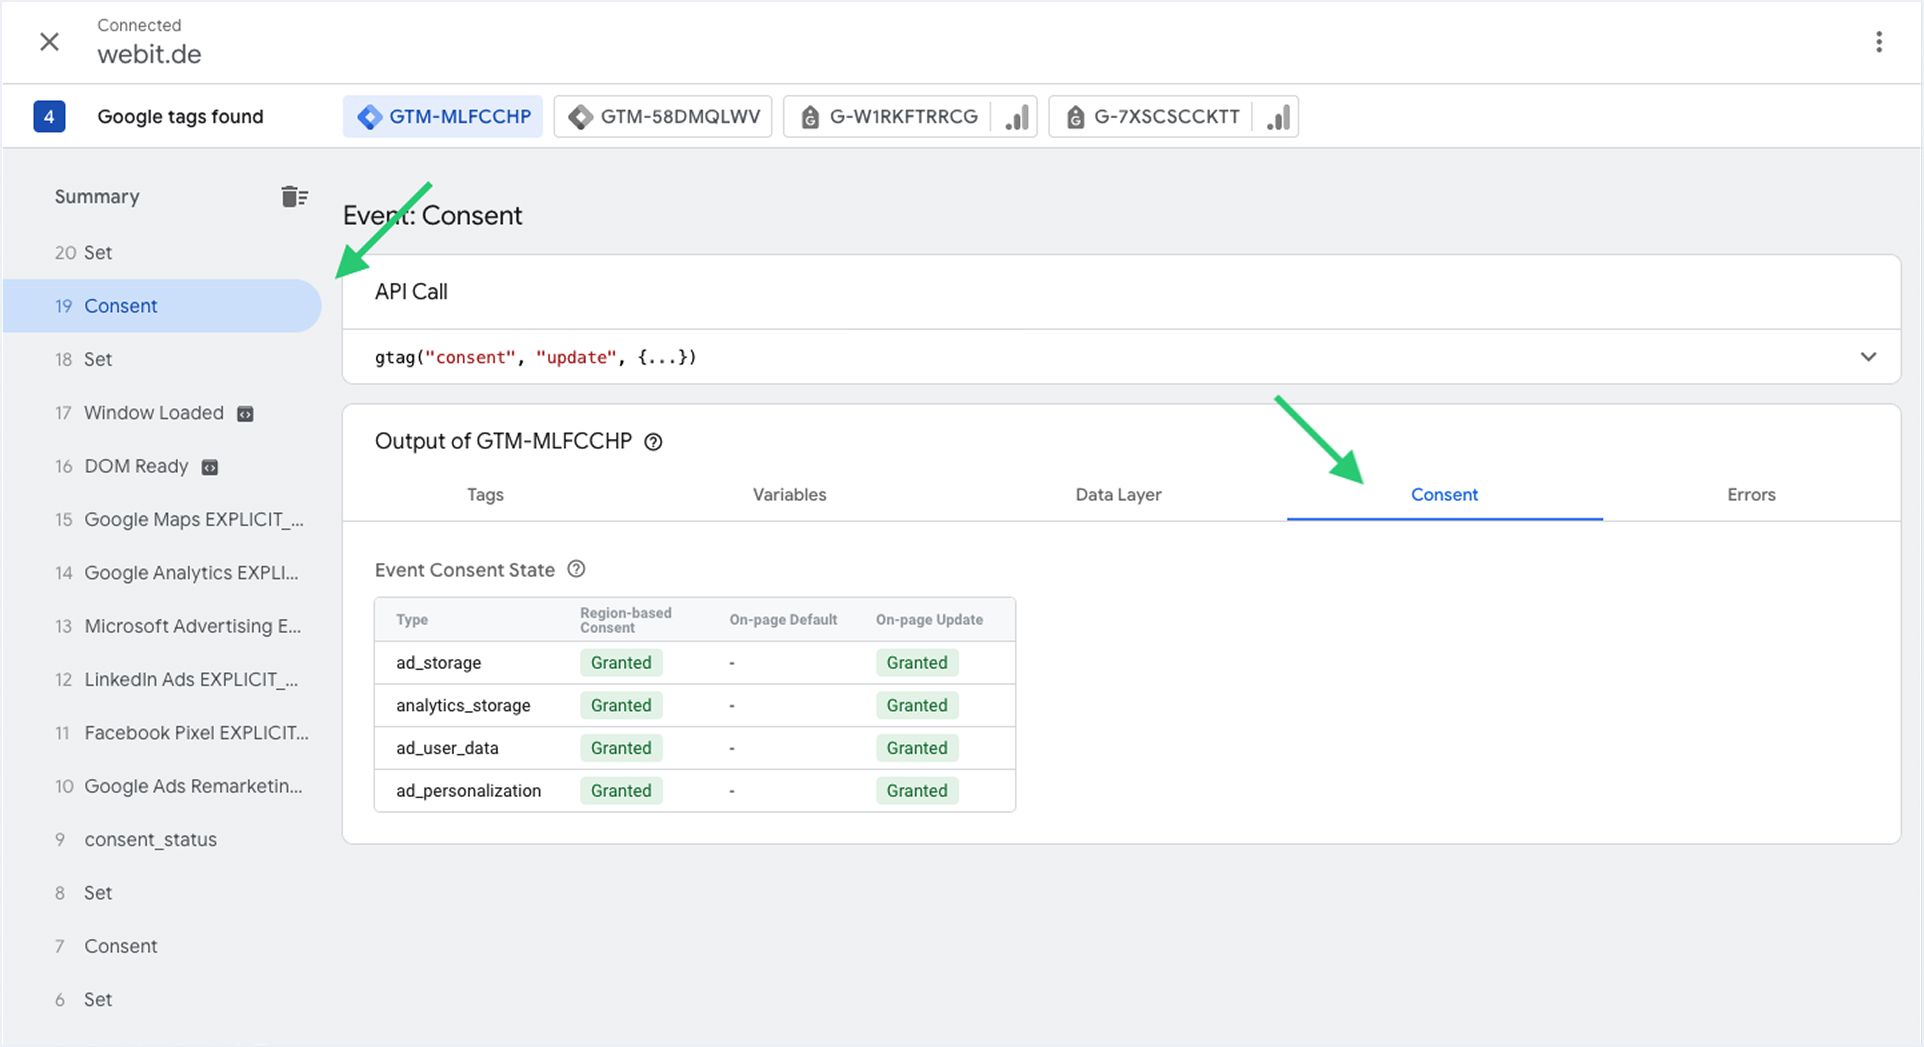
Task: Clear the Summary event list via trash icon
Action: (294, 196)
